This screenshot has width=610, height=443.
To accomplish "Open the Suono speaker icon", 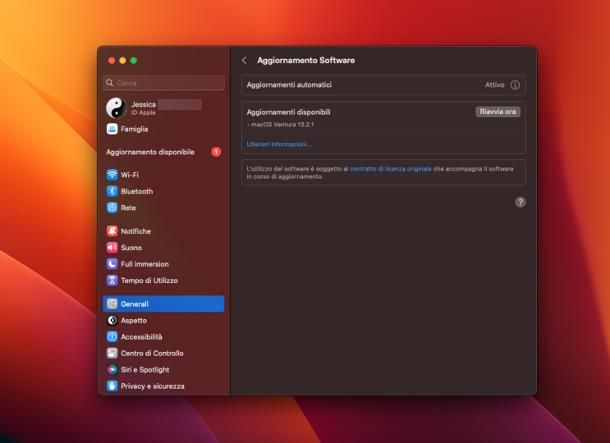I will tap(112, 247).
